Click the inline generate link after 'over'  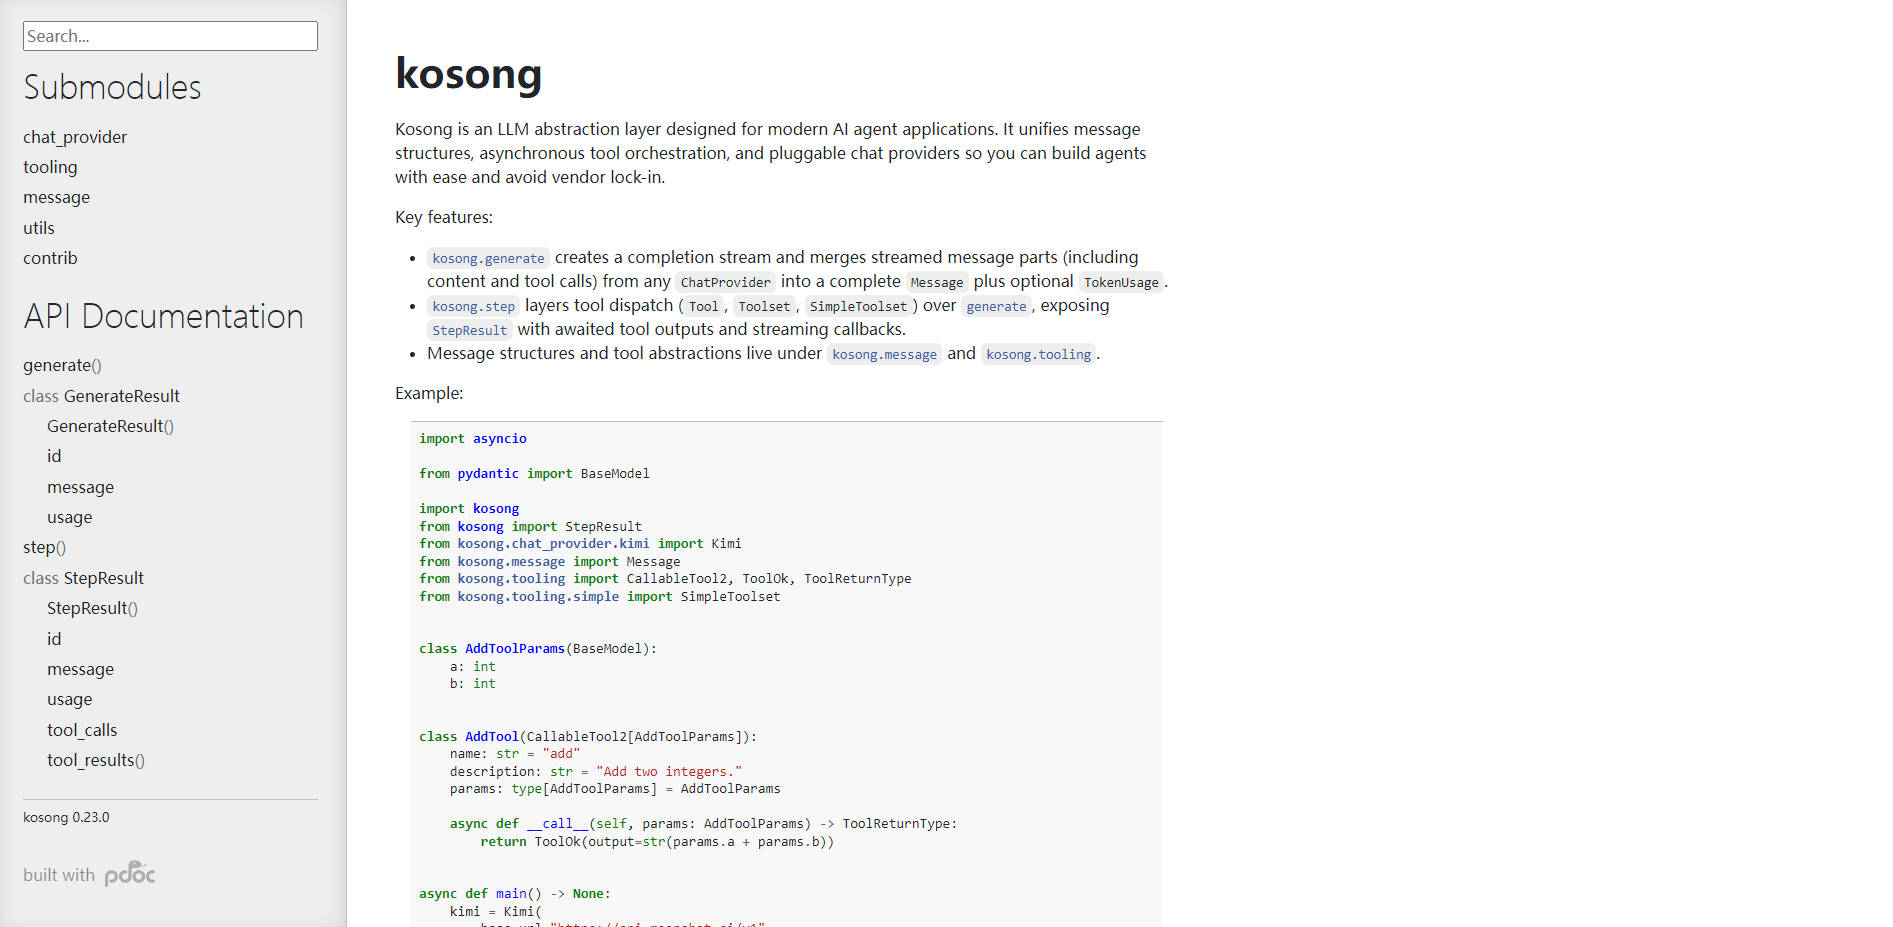pyautogui.click(x=996, y=306)
